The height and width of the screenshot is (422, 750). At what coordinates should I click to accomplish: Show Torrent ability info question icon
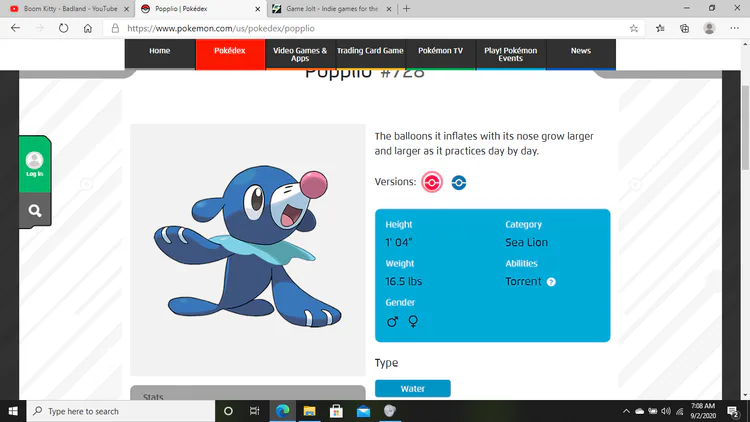[551, 282]
